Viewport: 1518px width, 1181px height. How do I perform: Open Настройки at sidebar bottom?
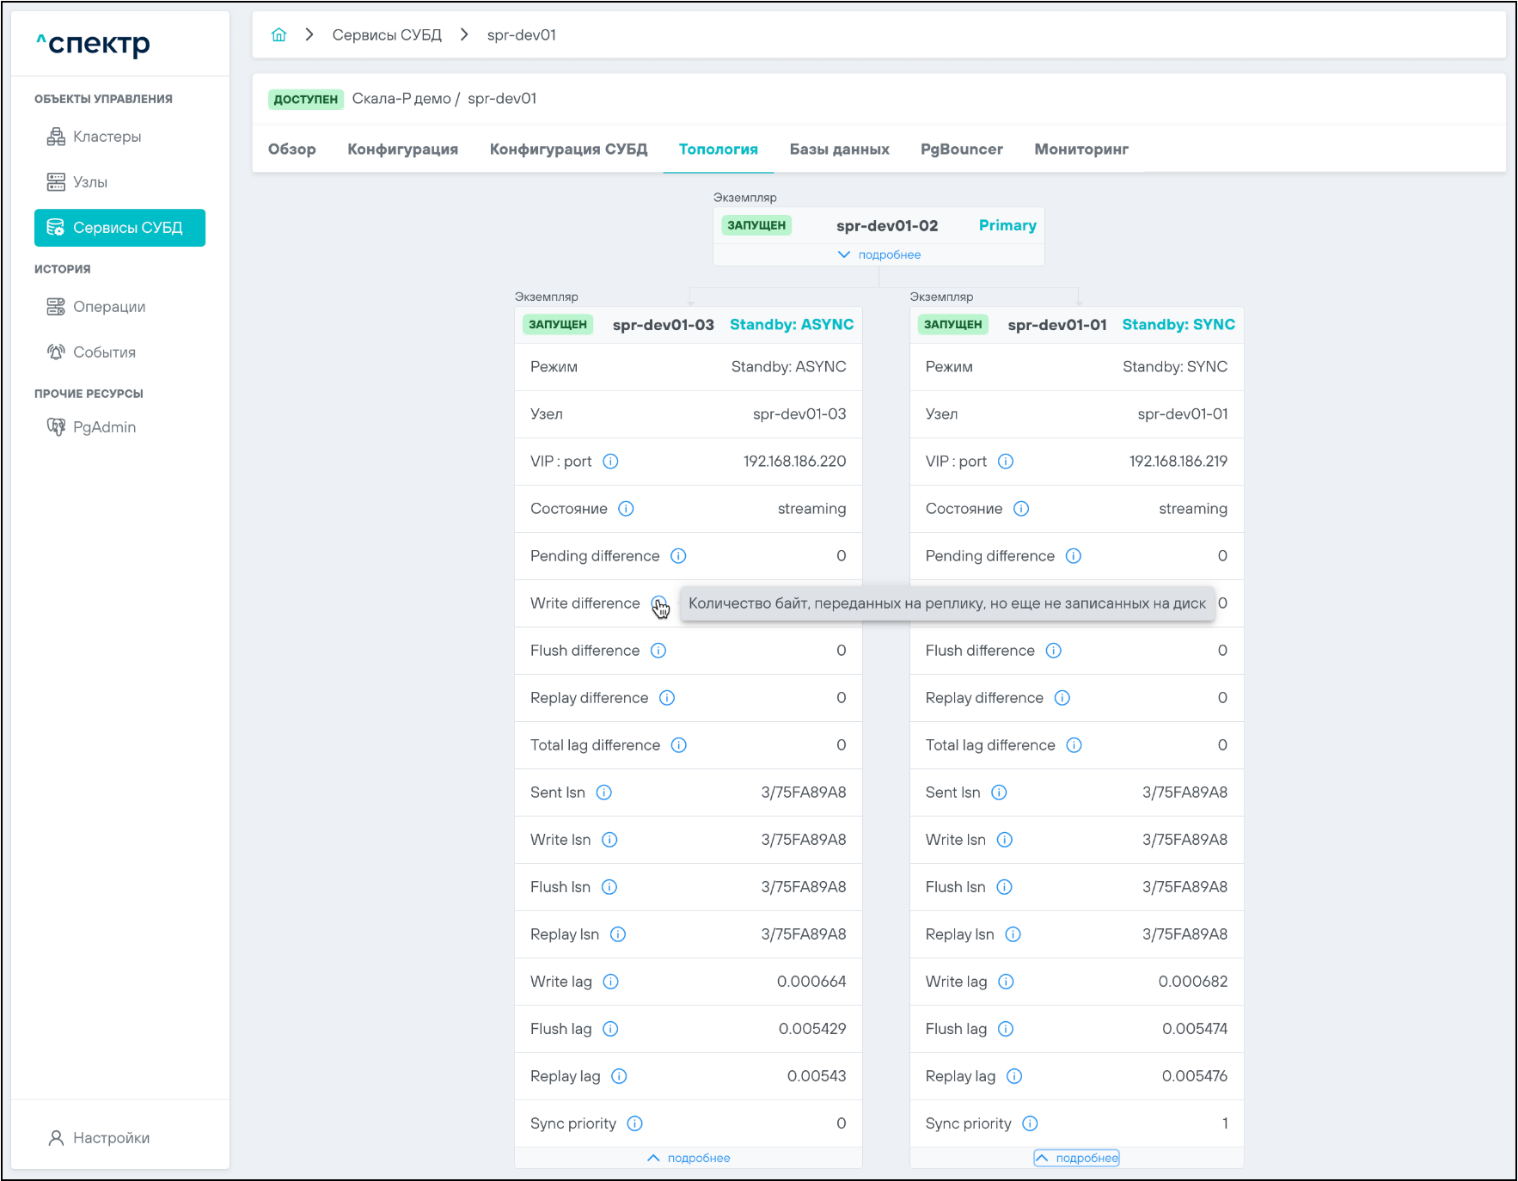[x=111, y=1138]
